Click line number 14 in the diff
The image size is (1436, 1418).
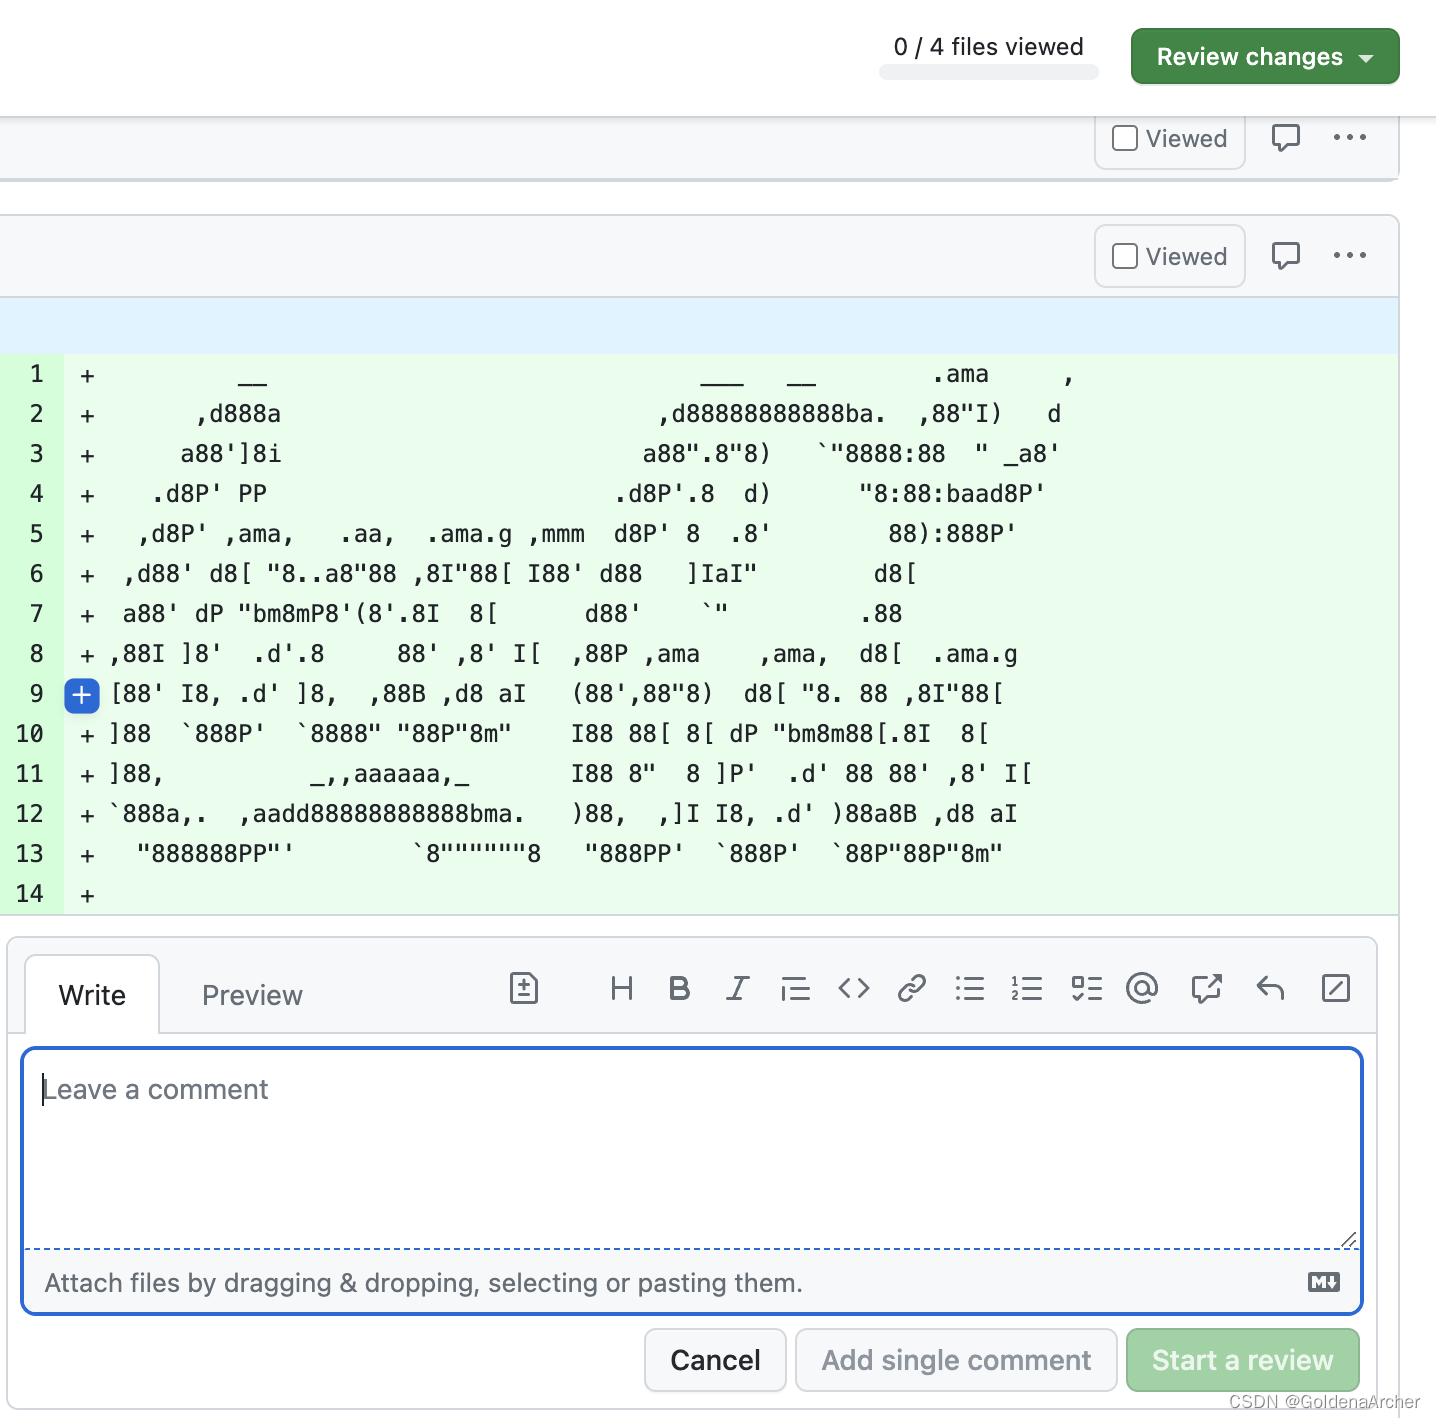(x=30, y=894)
